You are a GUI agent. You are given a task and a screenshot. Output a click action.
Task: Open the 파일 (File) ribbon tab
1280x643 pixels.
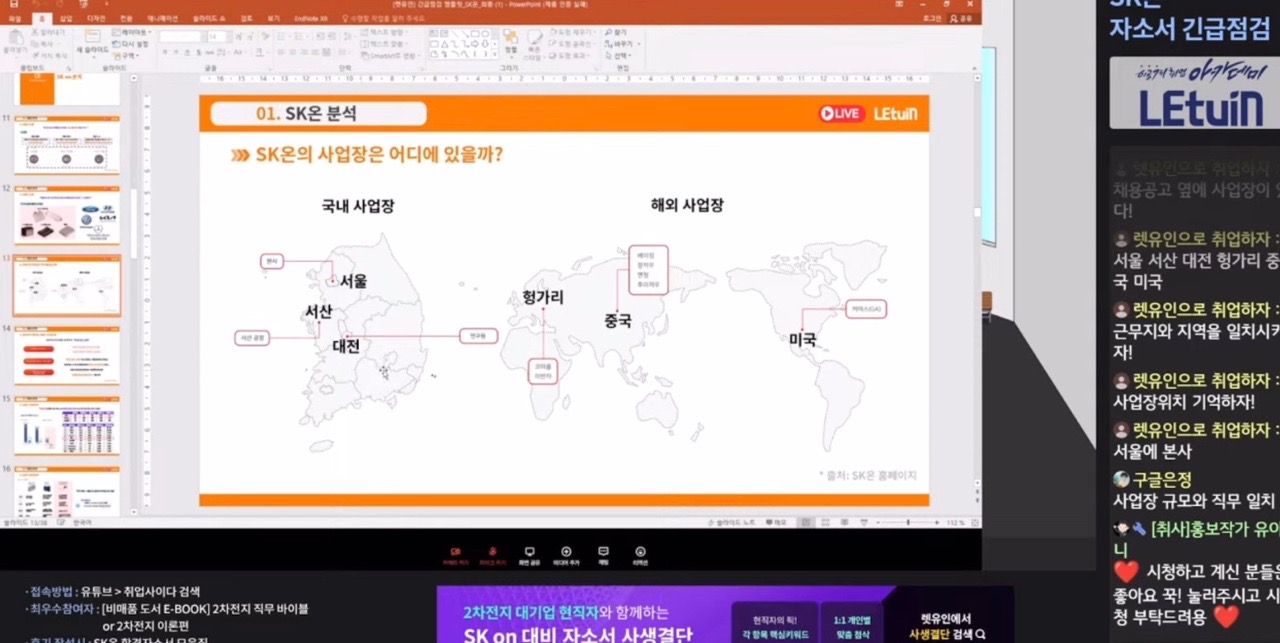14,18
